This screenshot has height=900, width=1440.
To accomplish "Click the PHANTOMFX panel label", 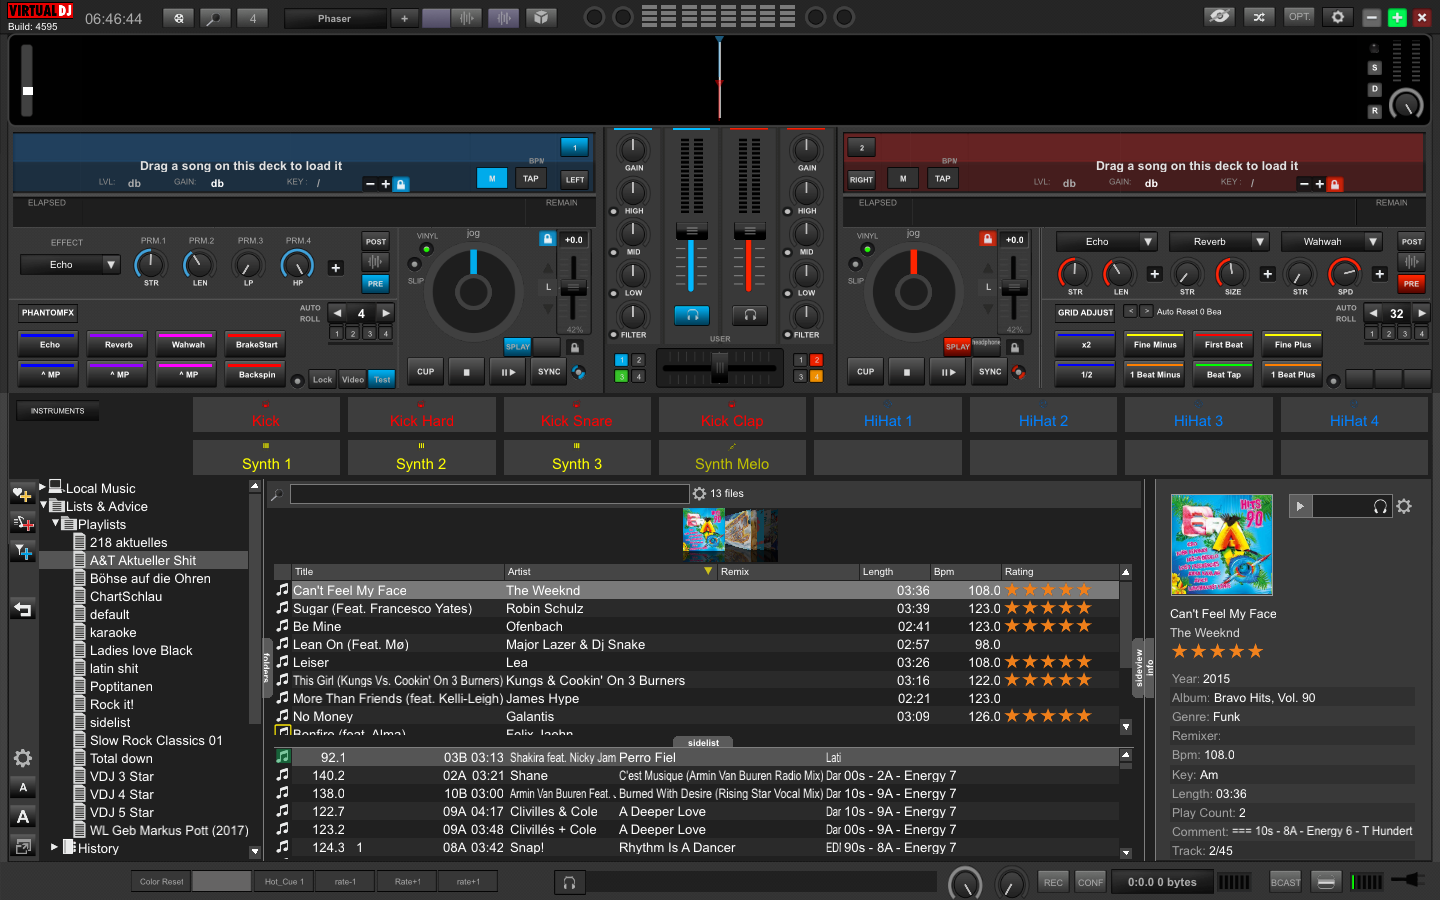I will point(48,313).
